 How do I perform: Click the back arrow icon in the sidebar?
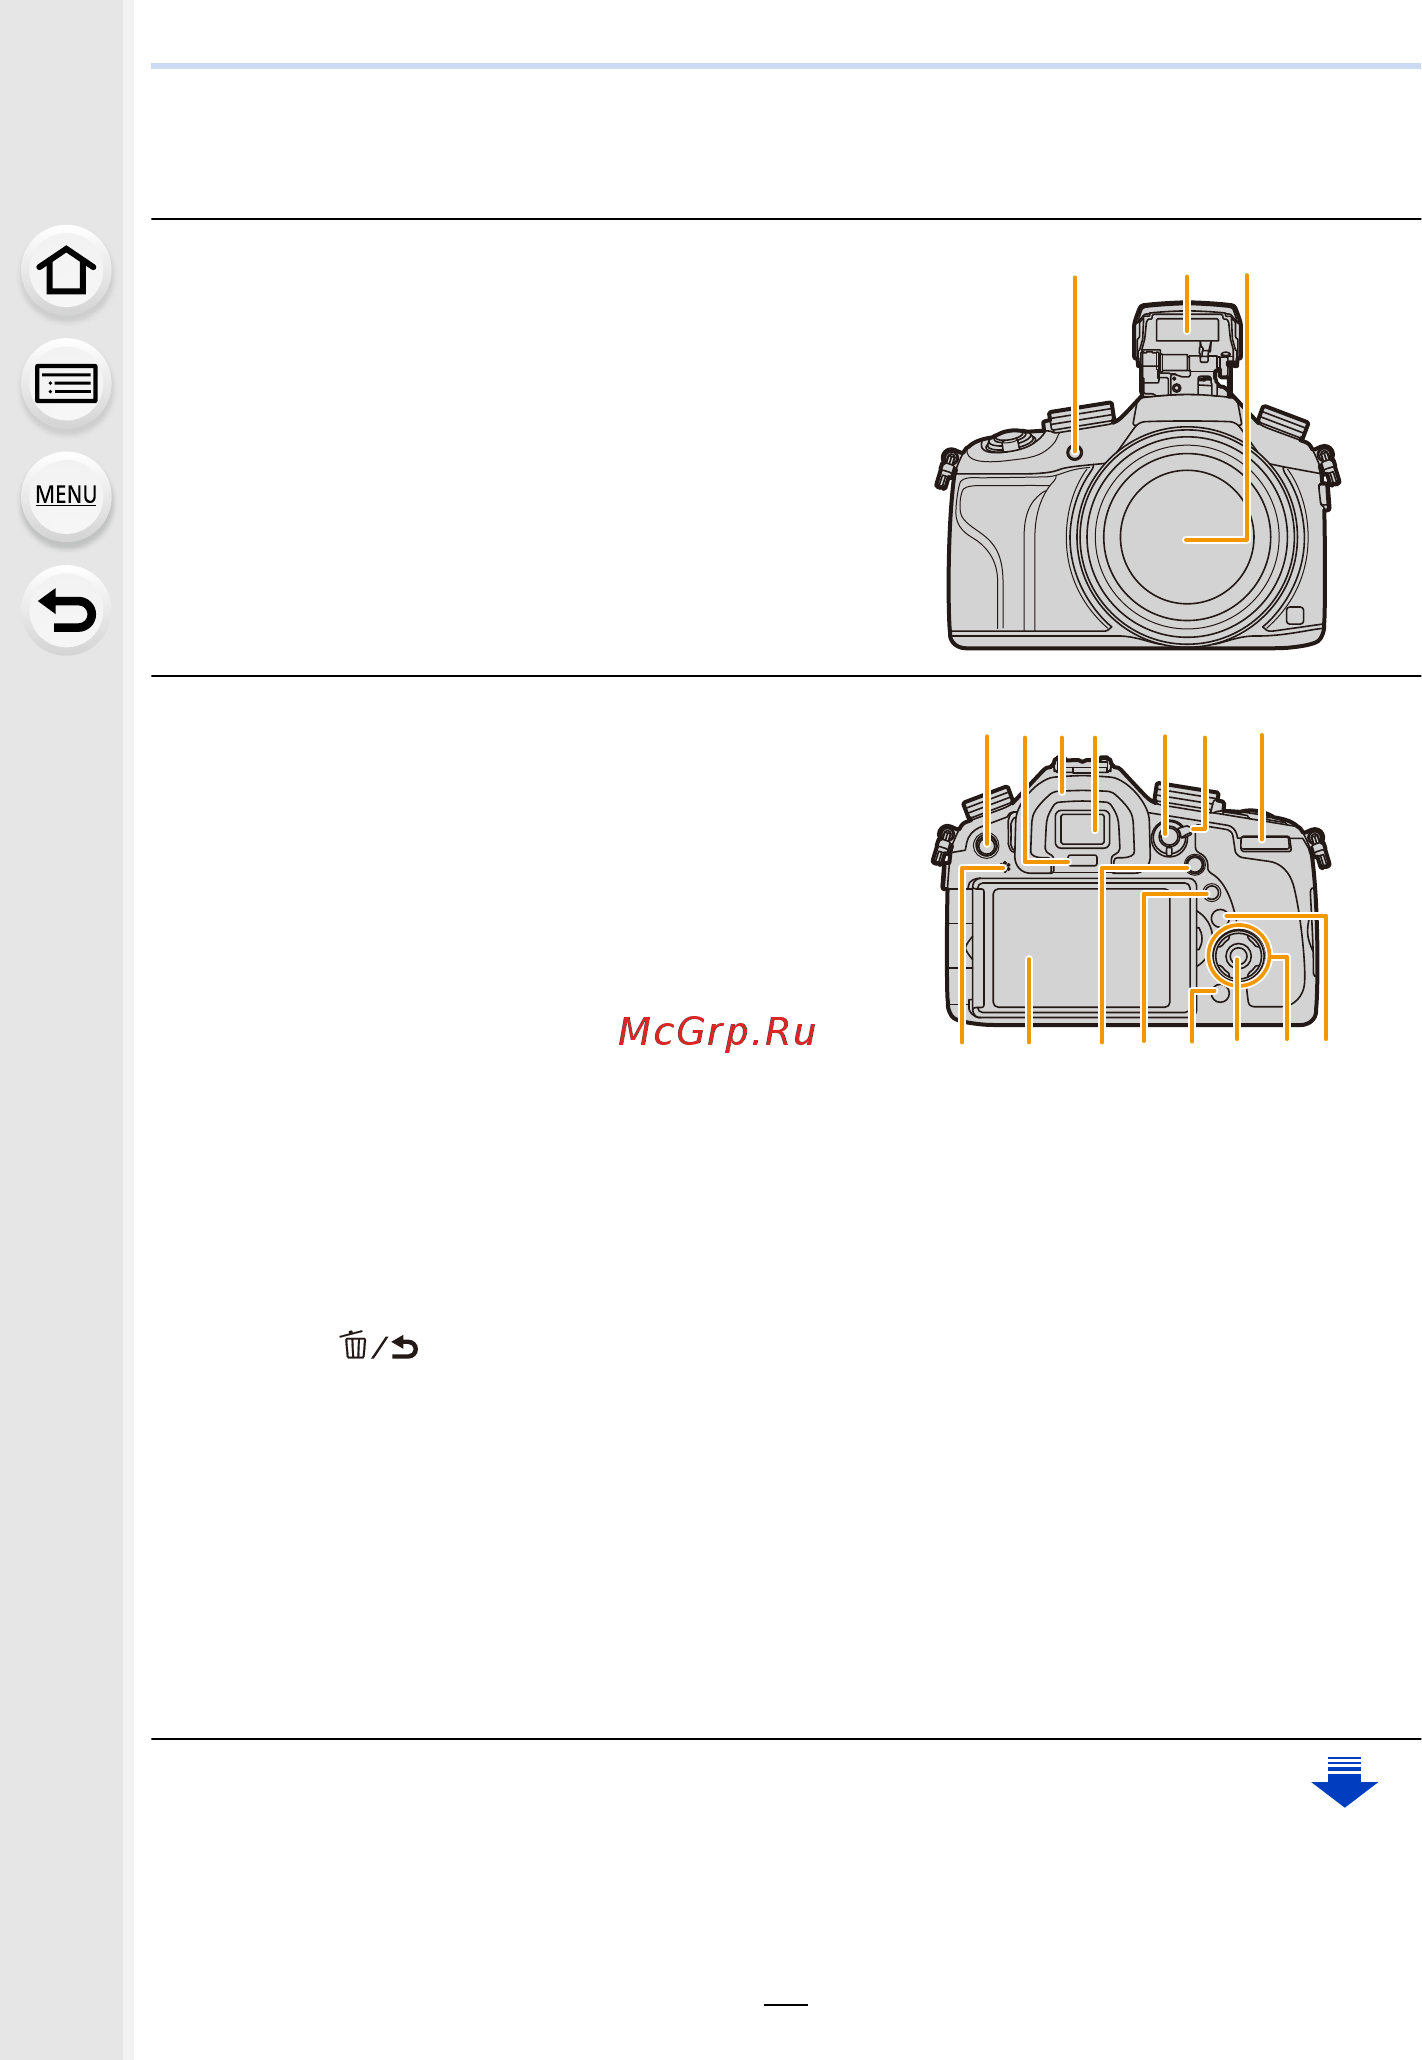coord(66,610)
